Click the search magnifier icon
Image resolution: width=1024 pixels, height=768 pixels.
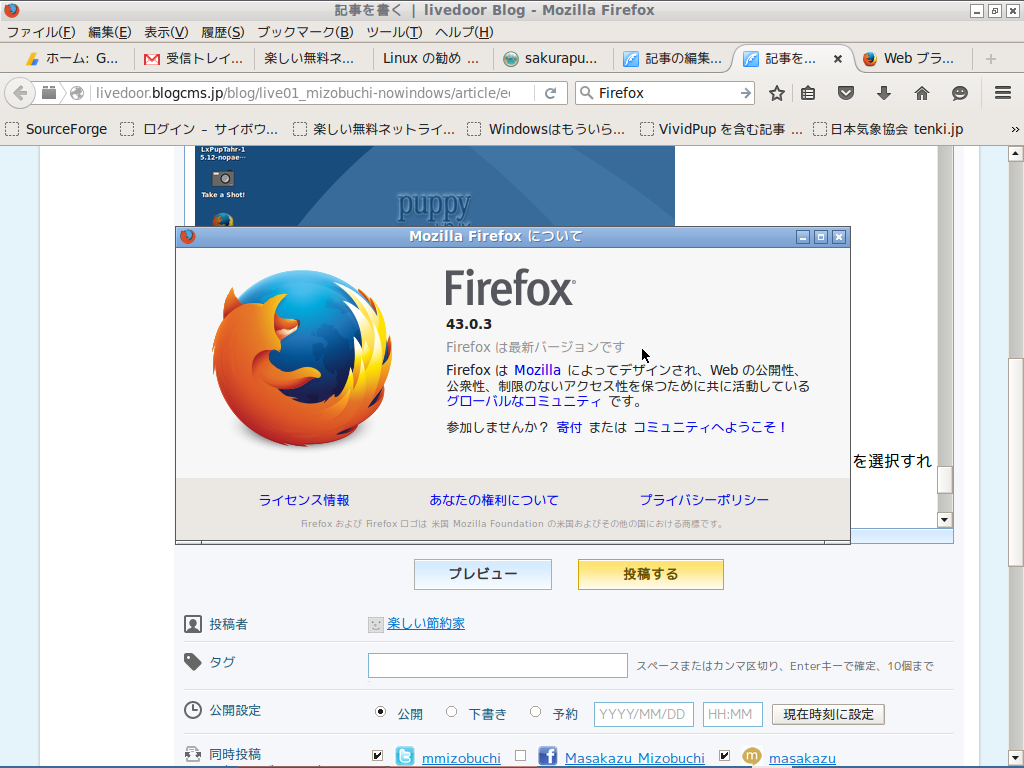click(586, 93)
